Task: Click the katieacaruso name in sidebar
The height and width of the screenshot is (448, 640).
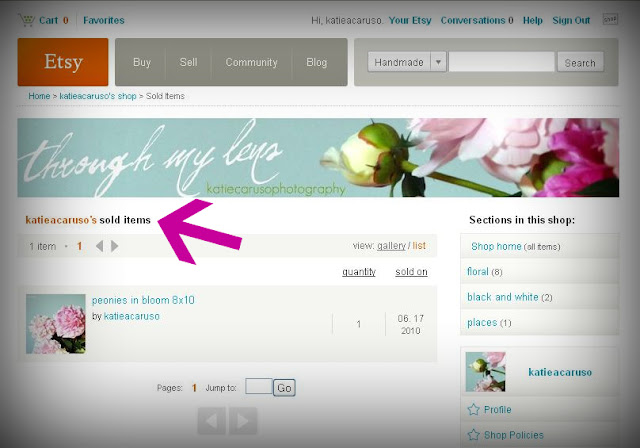Action: 560,372
